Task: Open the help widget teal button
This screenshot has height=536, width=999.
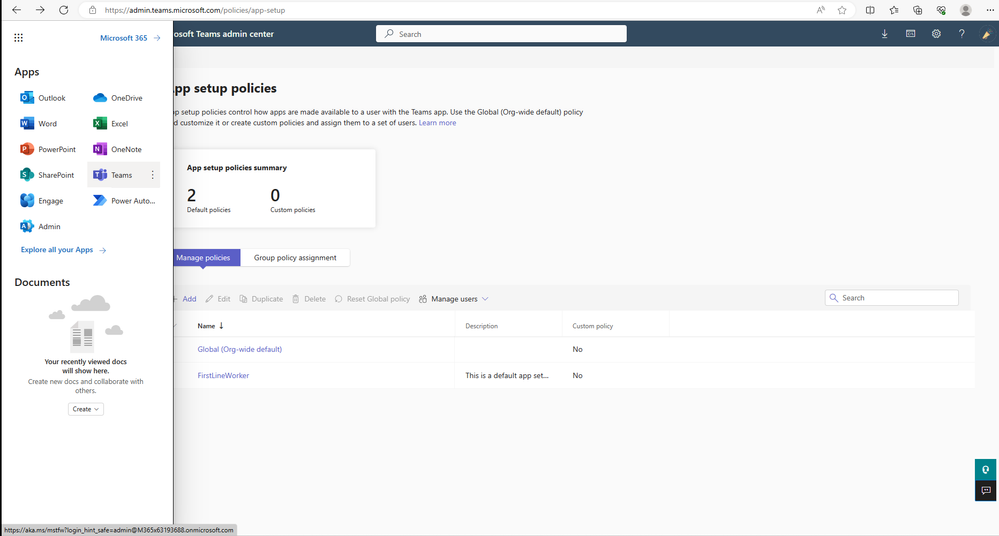Action: pyautogui.click(x=985, y=470)
